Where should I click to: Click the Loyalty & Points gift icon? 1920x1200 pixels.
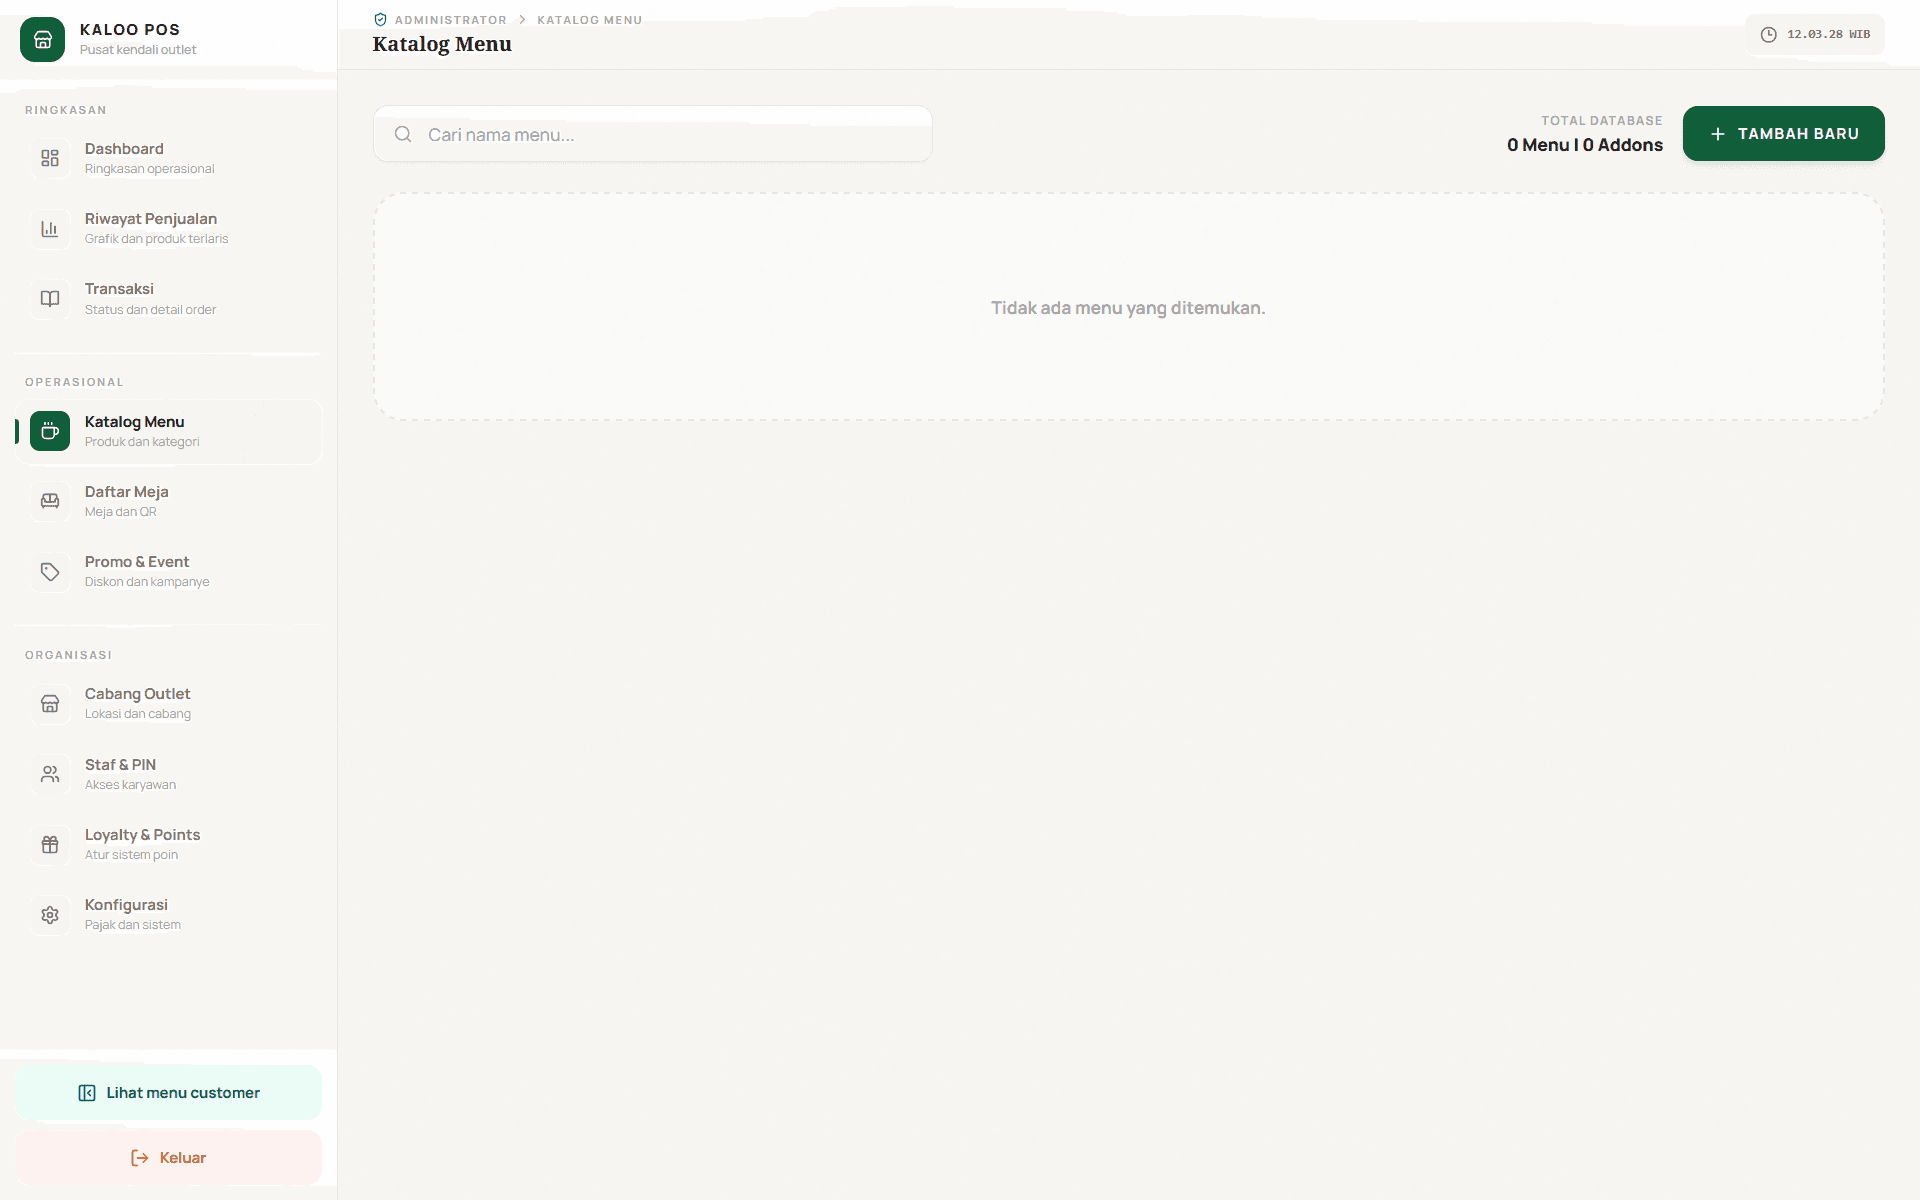coord(50,844)
